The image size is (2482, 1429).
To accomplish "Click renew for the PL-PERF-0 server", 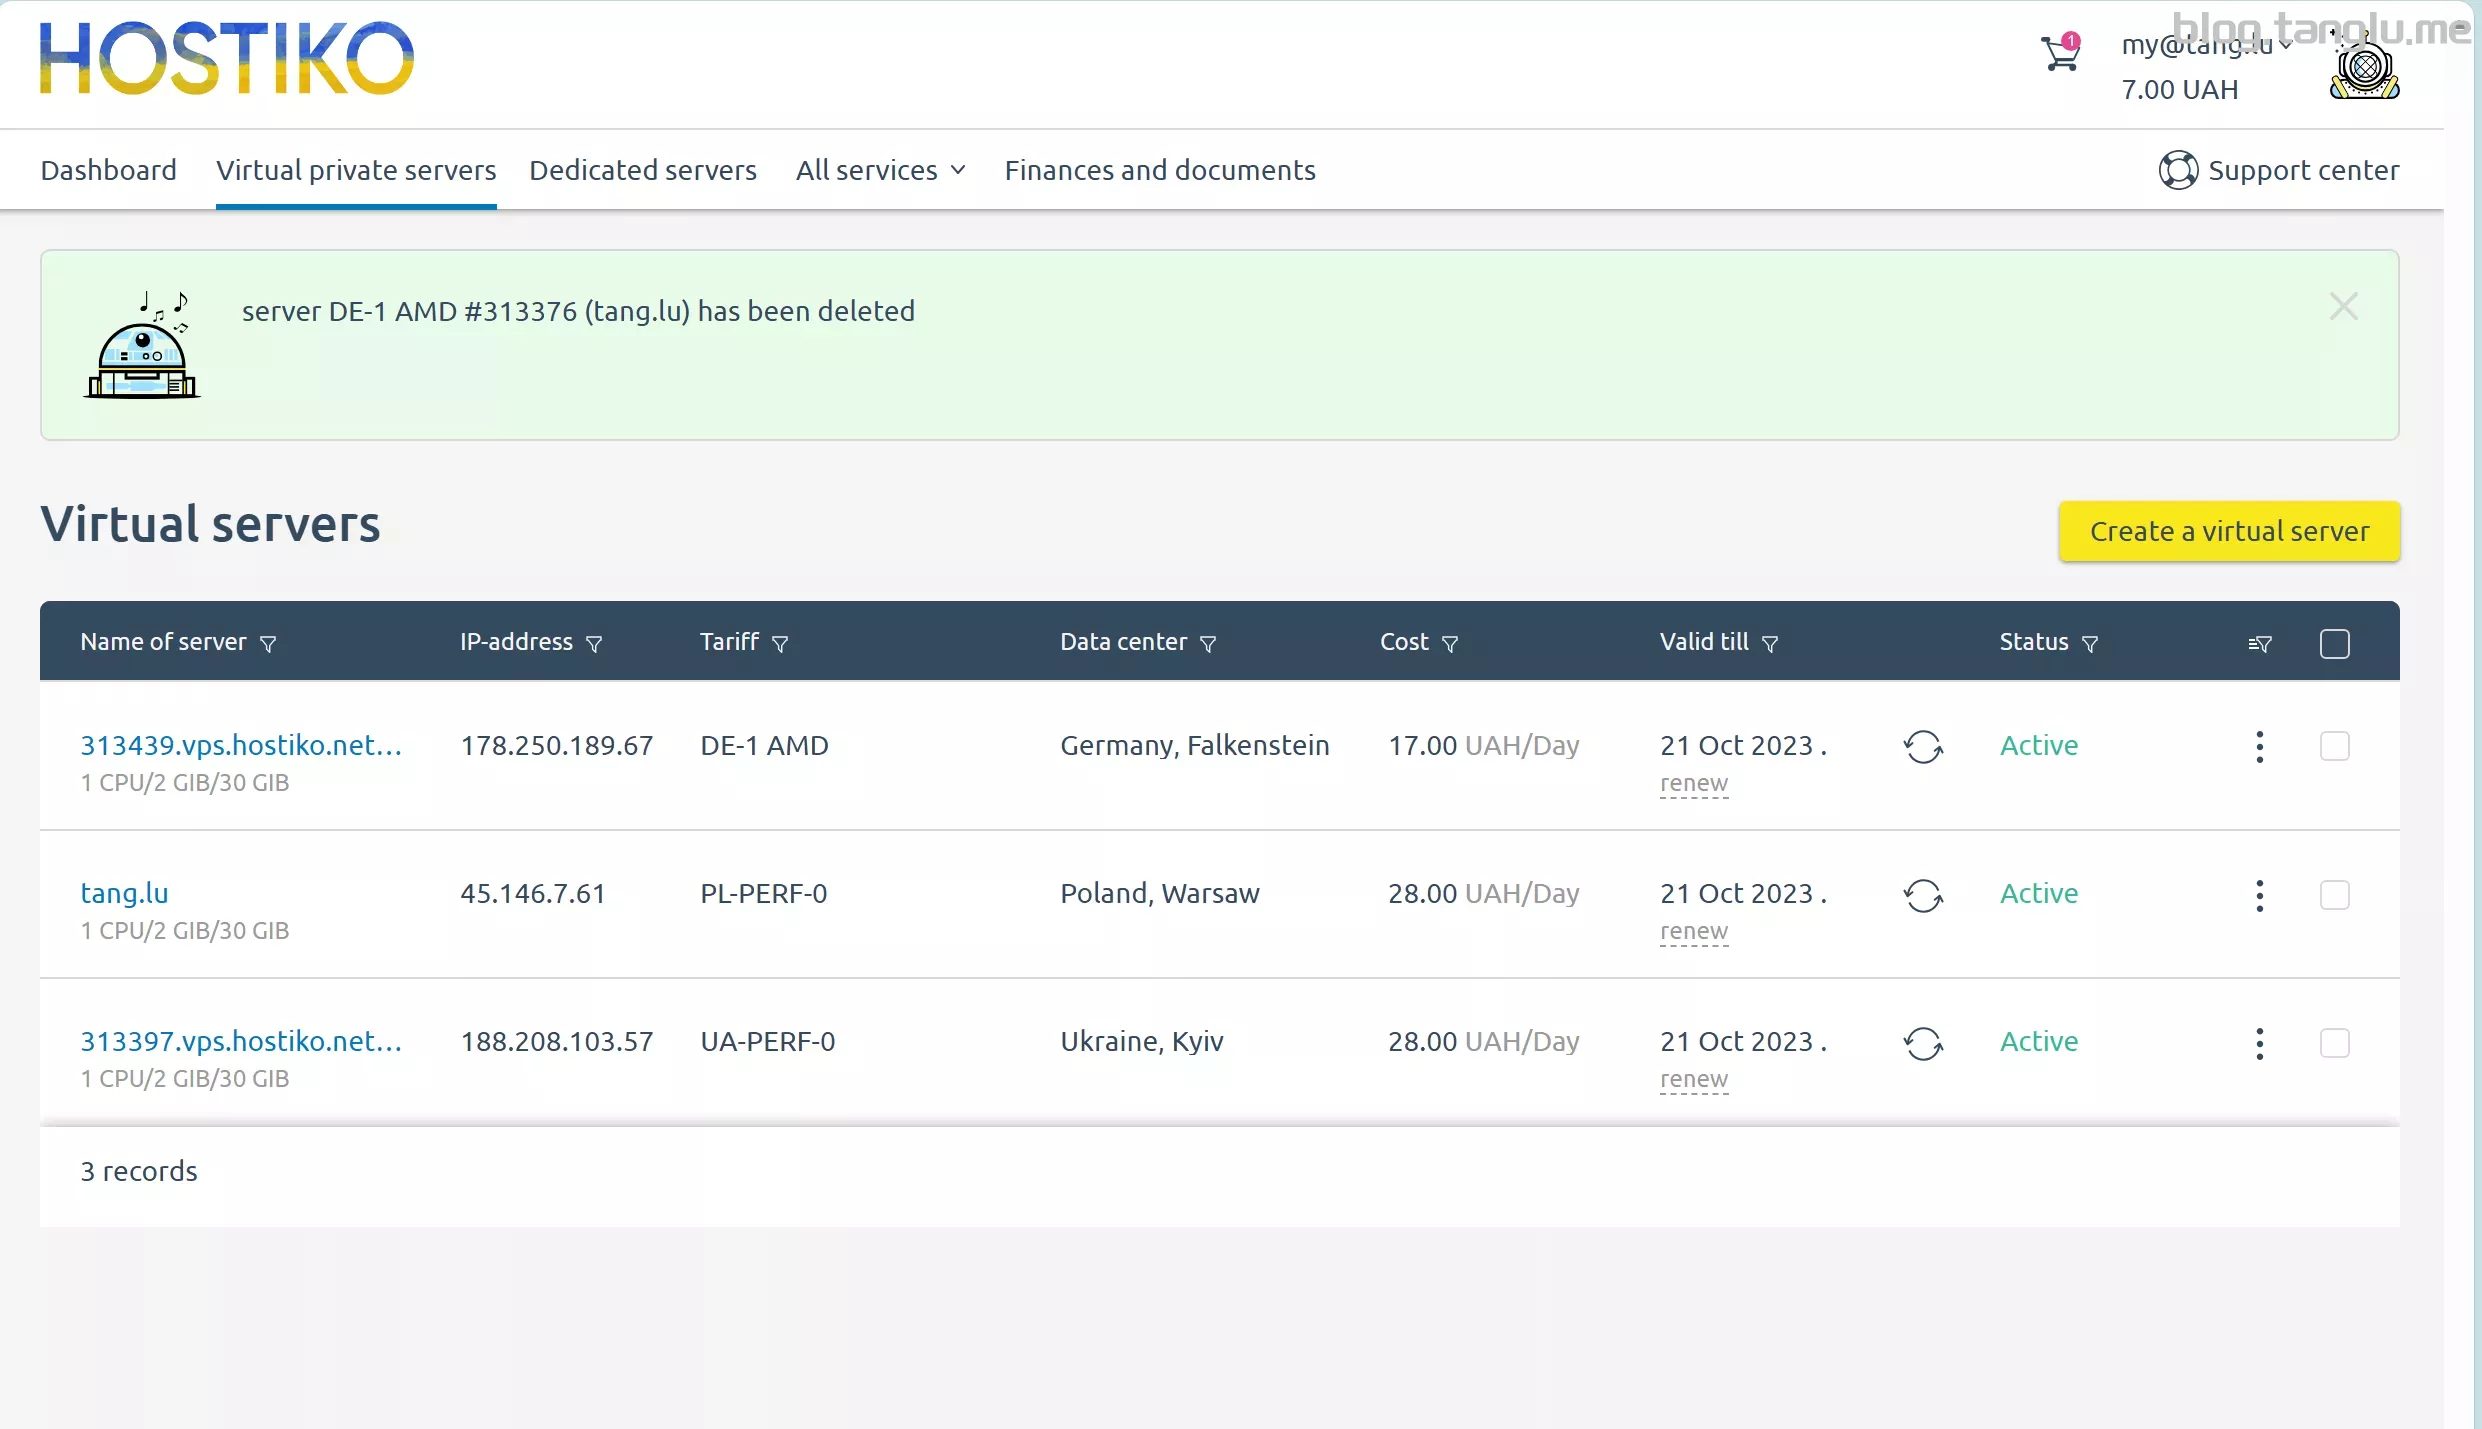I will 1694,931.
